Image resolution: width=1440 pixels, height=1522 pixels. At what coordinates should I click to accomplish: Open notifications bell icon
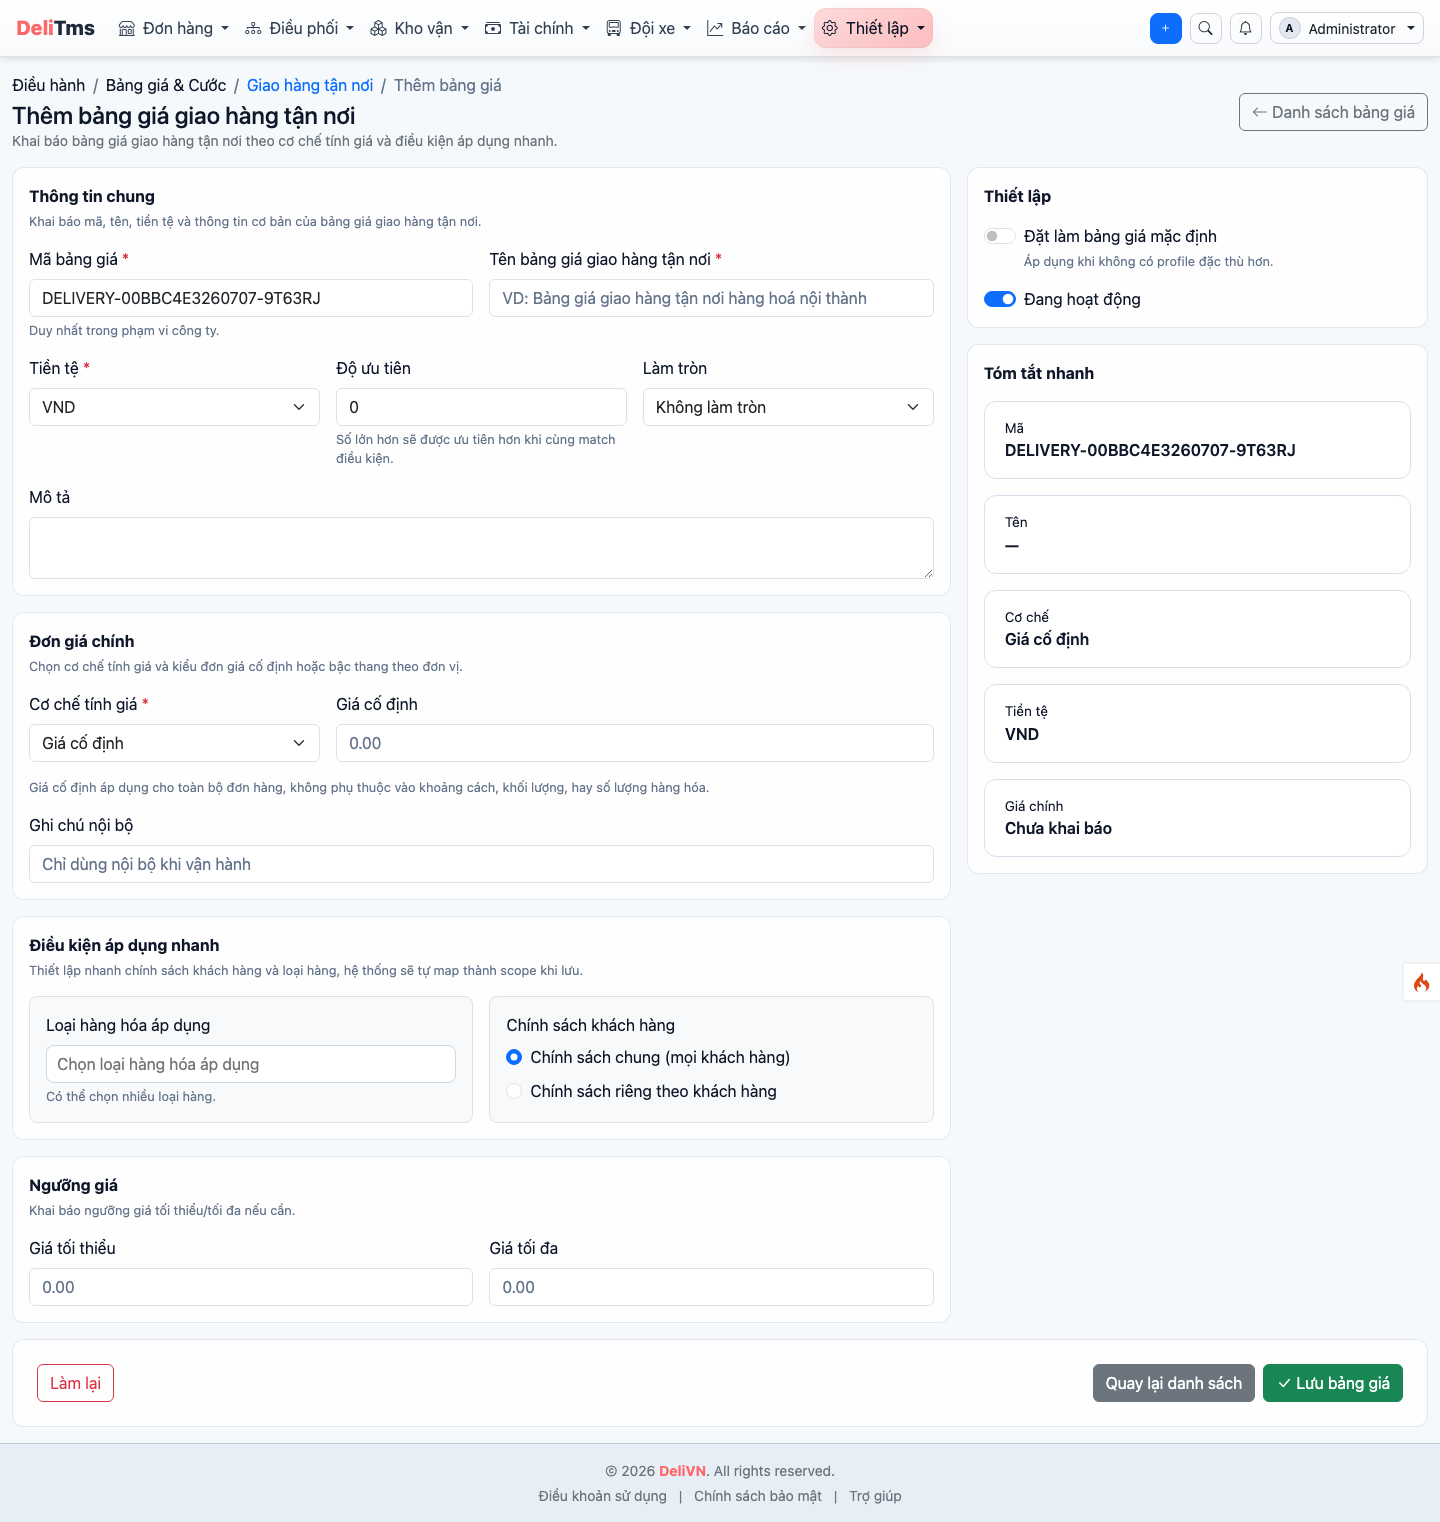pos(1246,28)
